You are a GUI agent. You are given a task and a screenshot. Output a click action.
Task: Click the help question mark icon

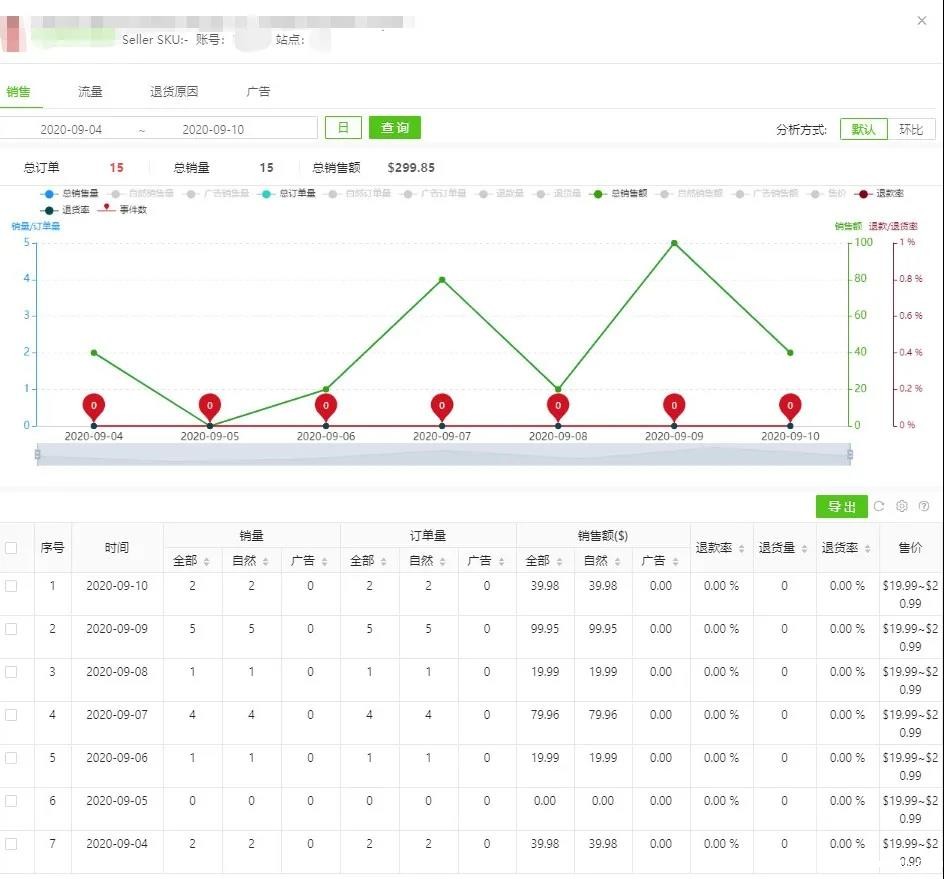924,506
